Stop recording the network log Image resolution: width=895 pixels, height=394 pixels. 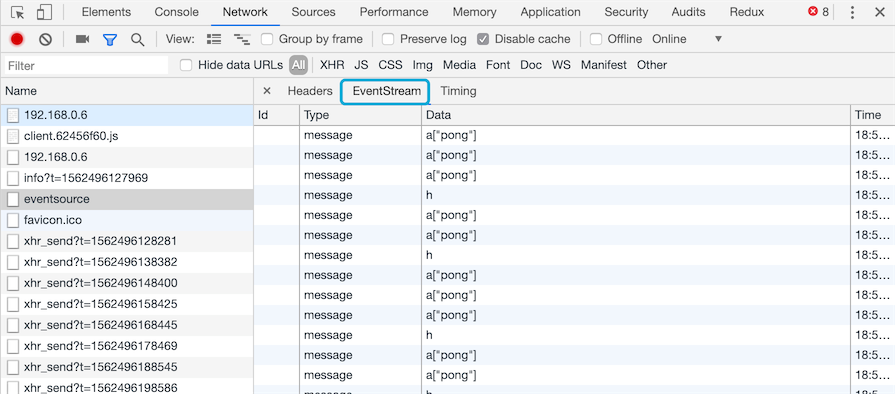tap(17, 39)
